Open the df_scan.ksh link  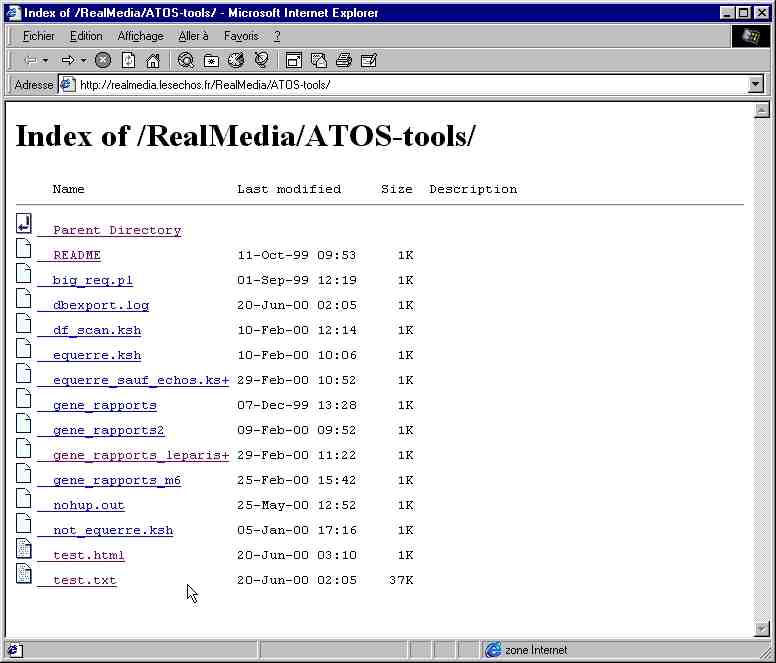(97, 330)
